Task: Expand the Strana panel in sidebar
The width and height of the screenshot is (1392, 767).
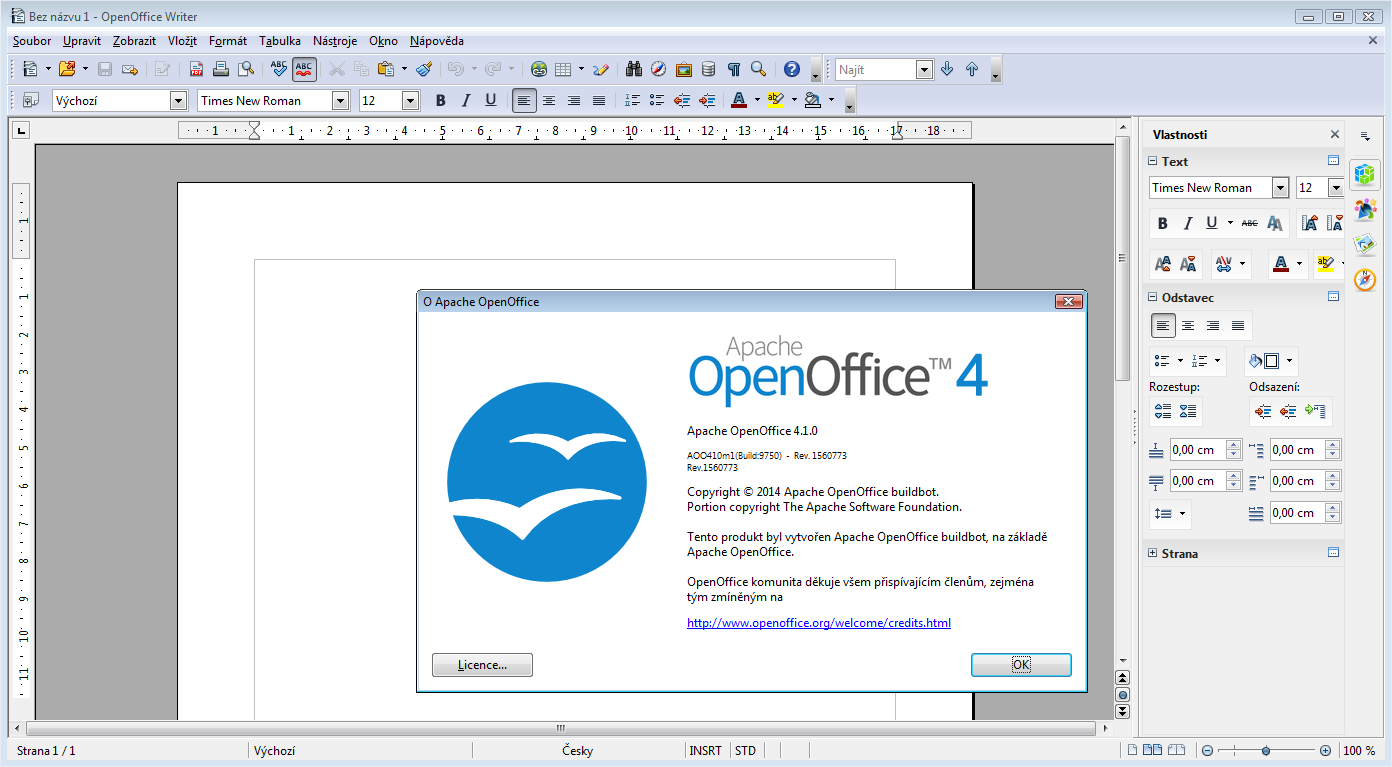Action: (x=1152, y=553)
